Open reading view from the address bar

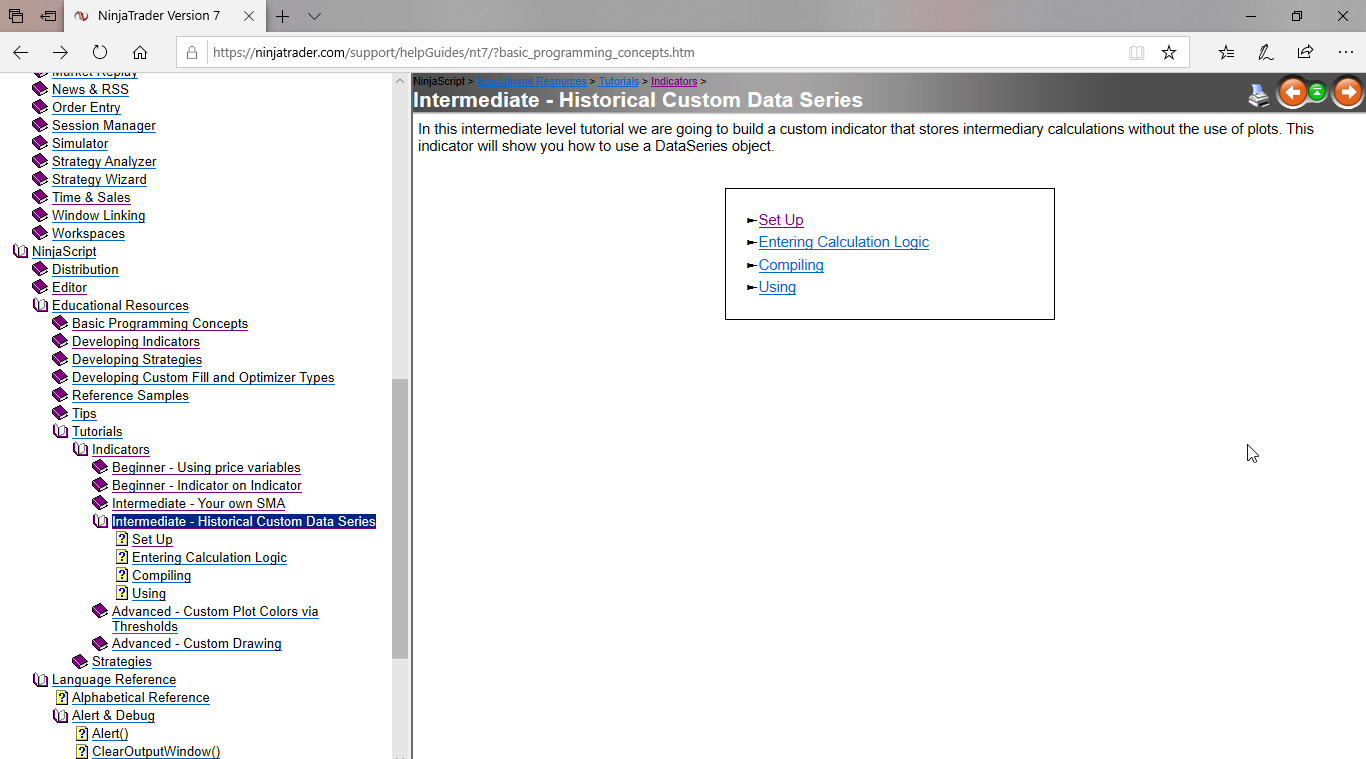(x=1136, y=52)
